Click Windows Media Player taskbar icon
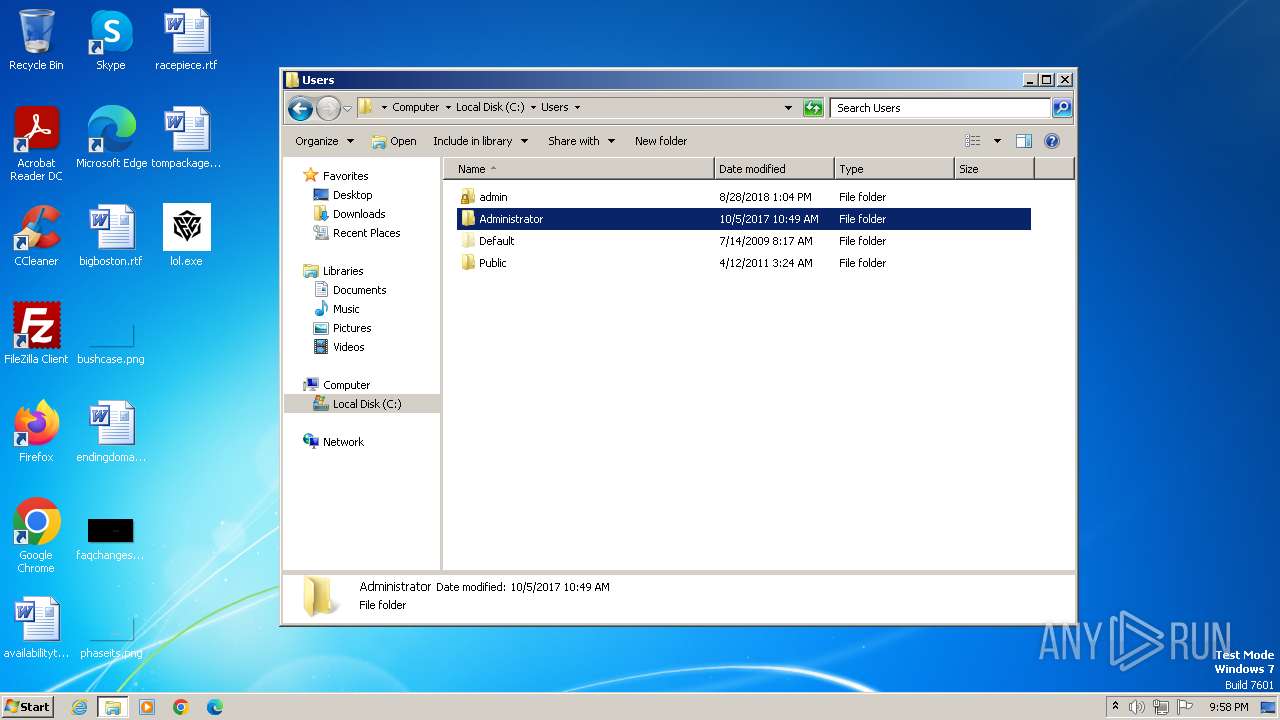 [147, 707]
